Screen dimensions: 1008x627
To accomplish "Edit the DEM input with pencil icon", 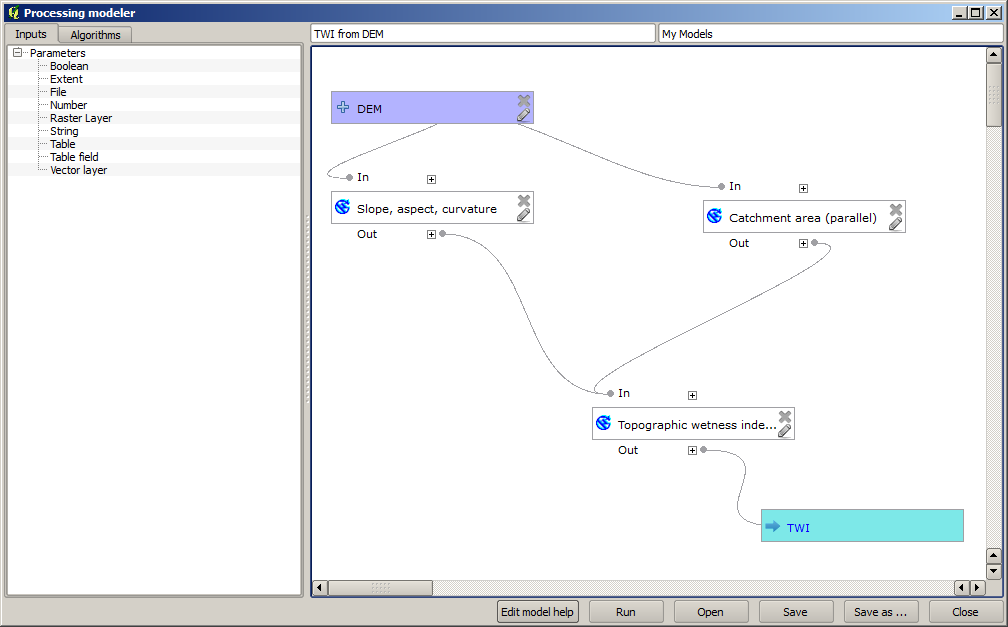I will [523, 115].
